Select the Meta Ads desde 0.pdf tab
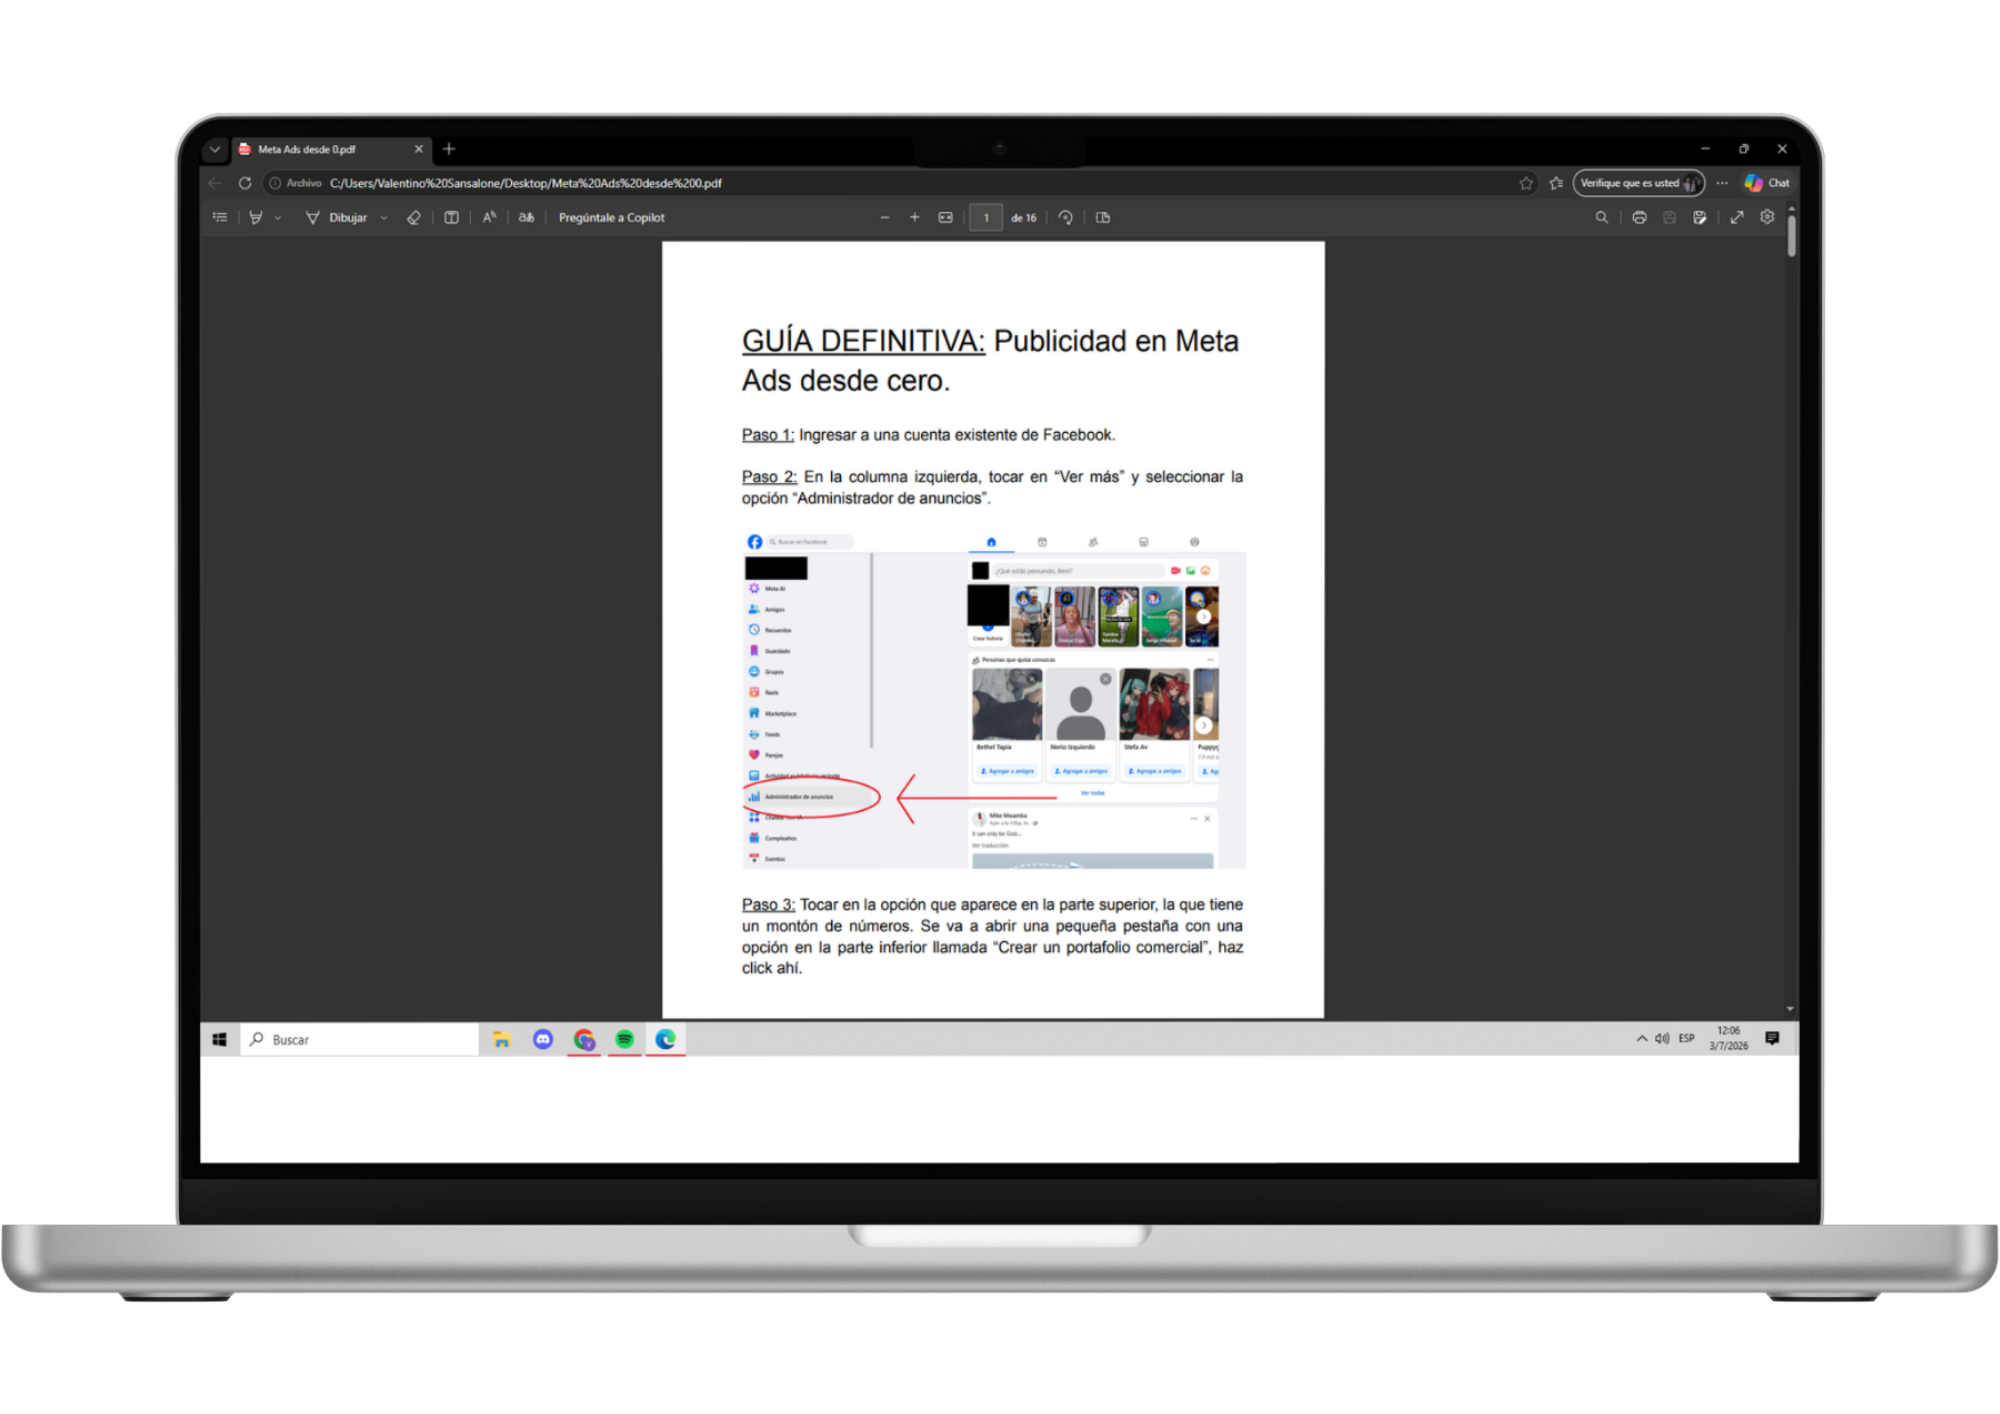2000x1414 pixels. click(320, 149)
